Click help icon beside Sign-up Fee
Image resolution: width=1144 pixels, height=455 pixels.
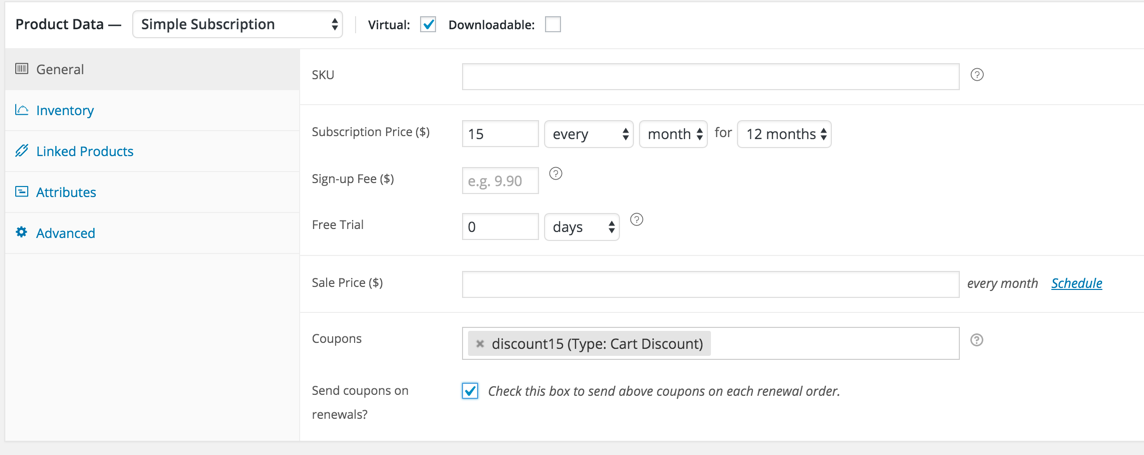(x=556, y=174)
